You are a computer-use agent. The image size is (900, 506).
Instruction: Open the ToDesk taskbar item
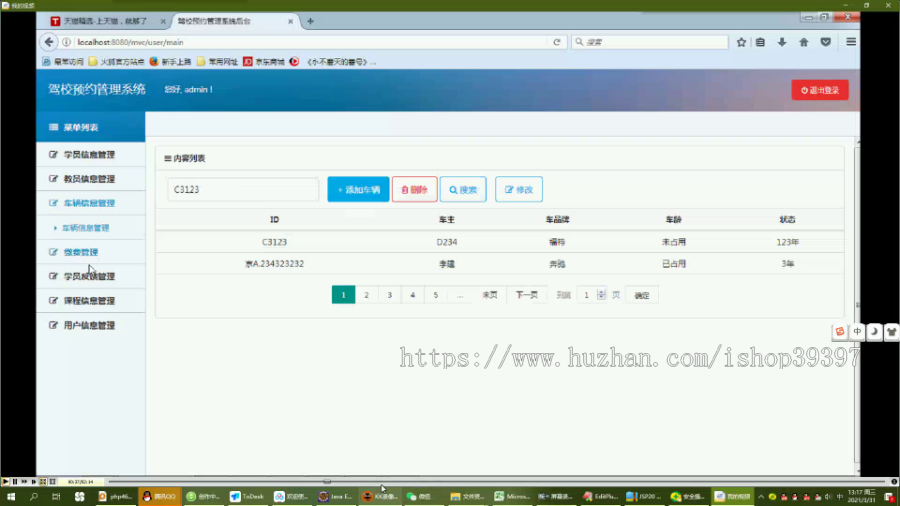247,497
